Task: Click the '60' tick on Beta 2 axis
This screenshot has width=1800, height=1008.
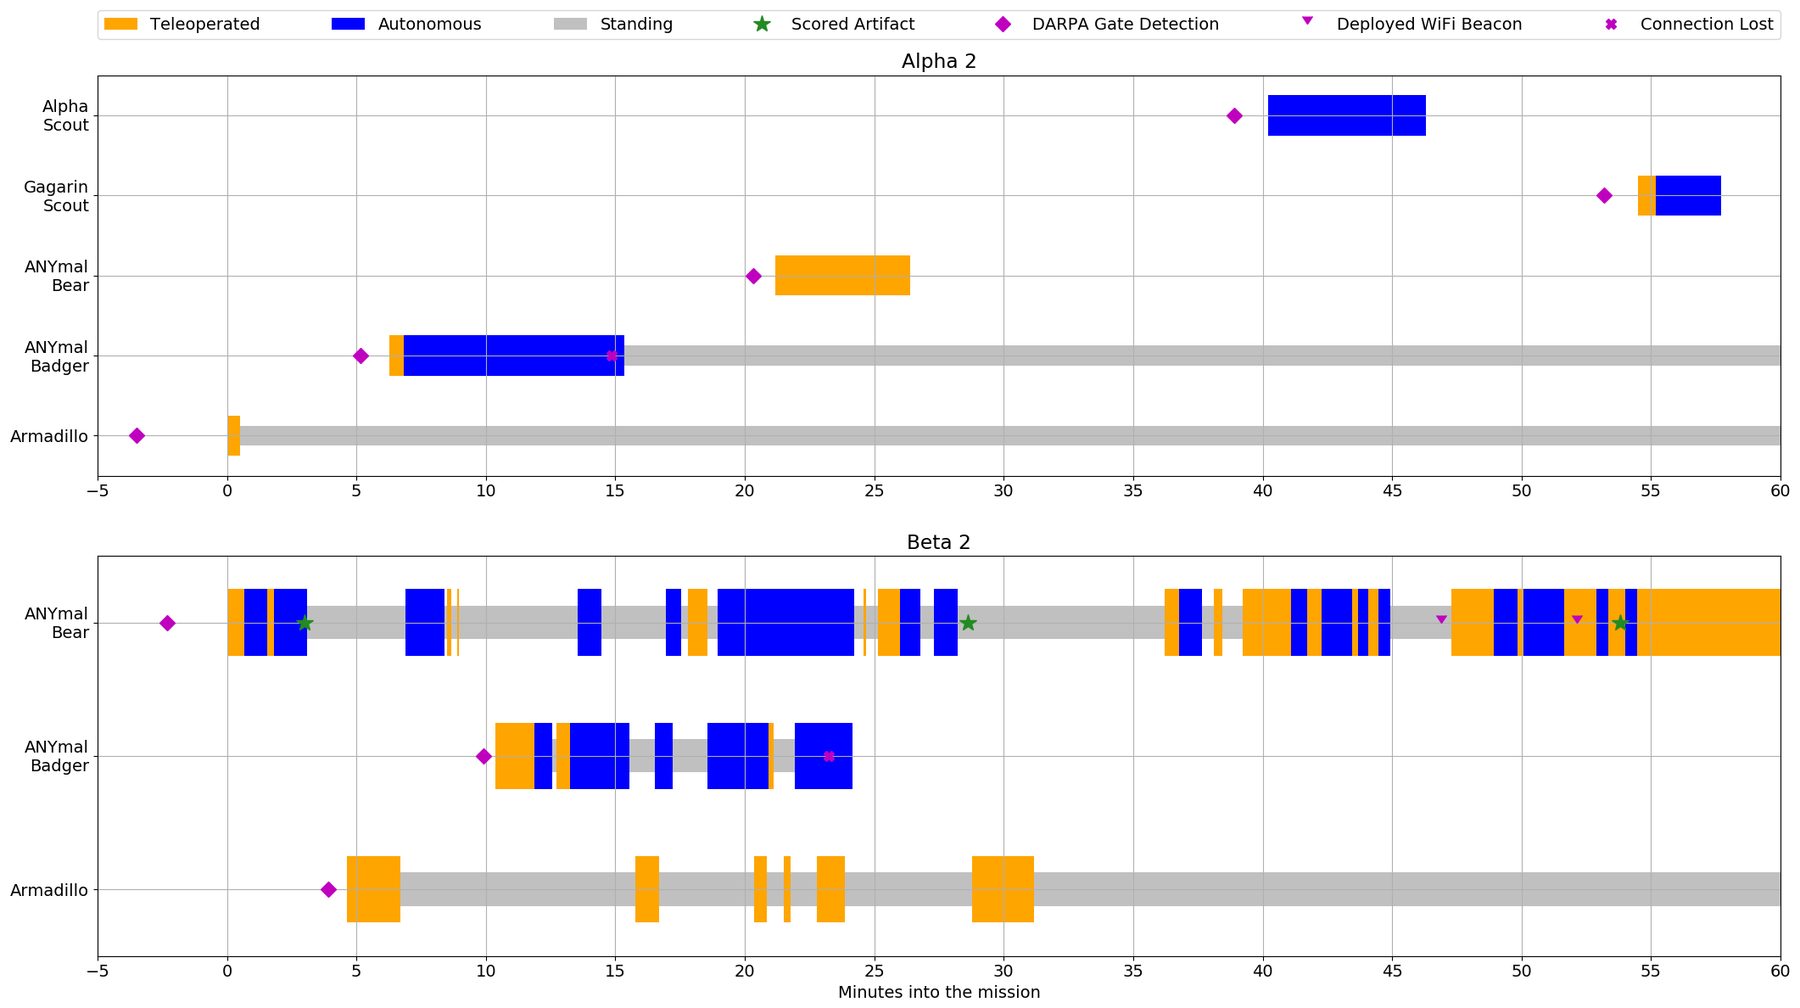Action: pos(1780,971)
